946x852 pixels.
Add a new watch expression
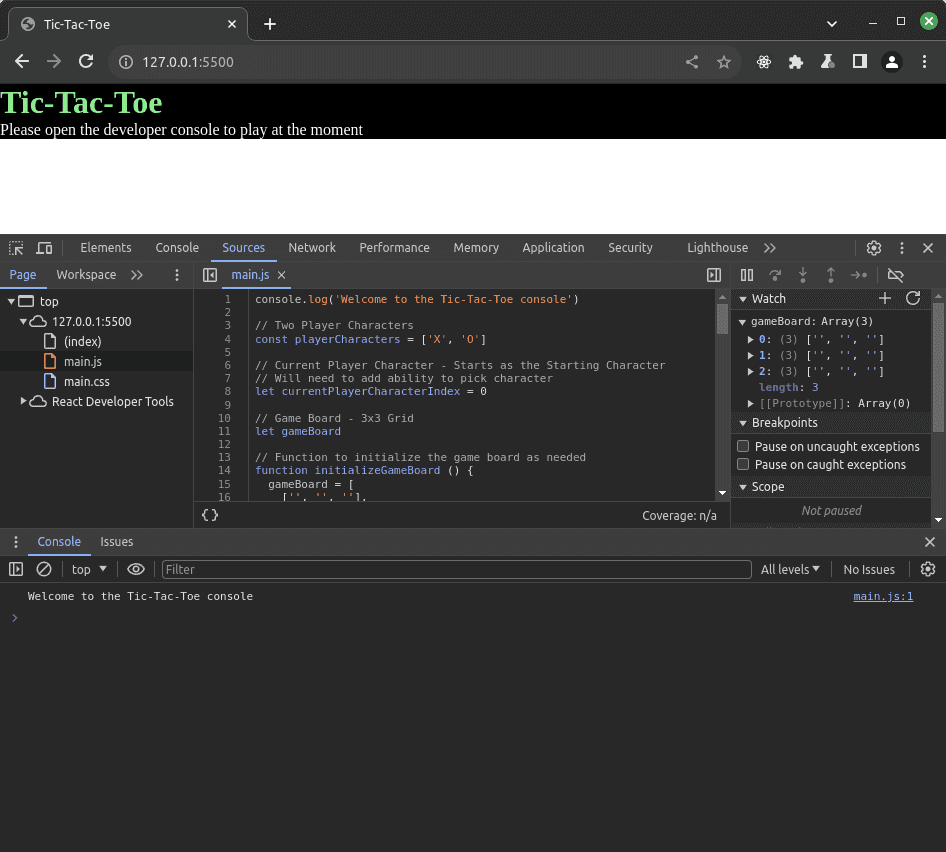pos(885,298)
